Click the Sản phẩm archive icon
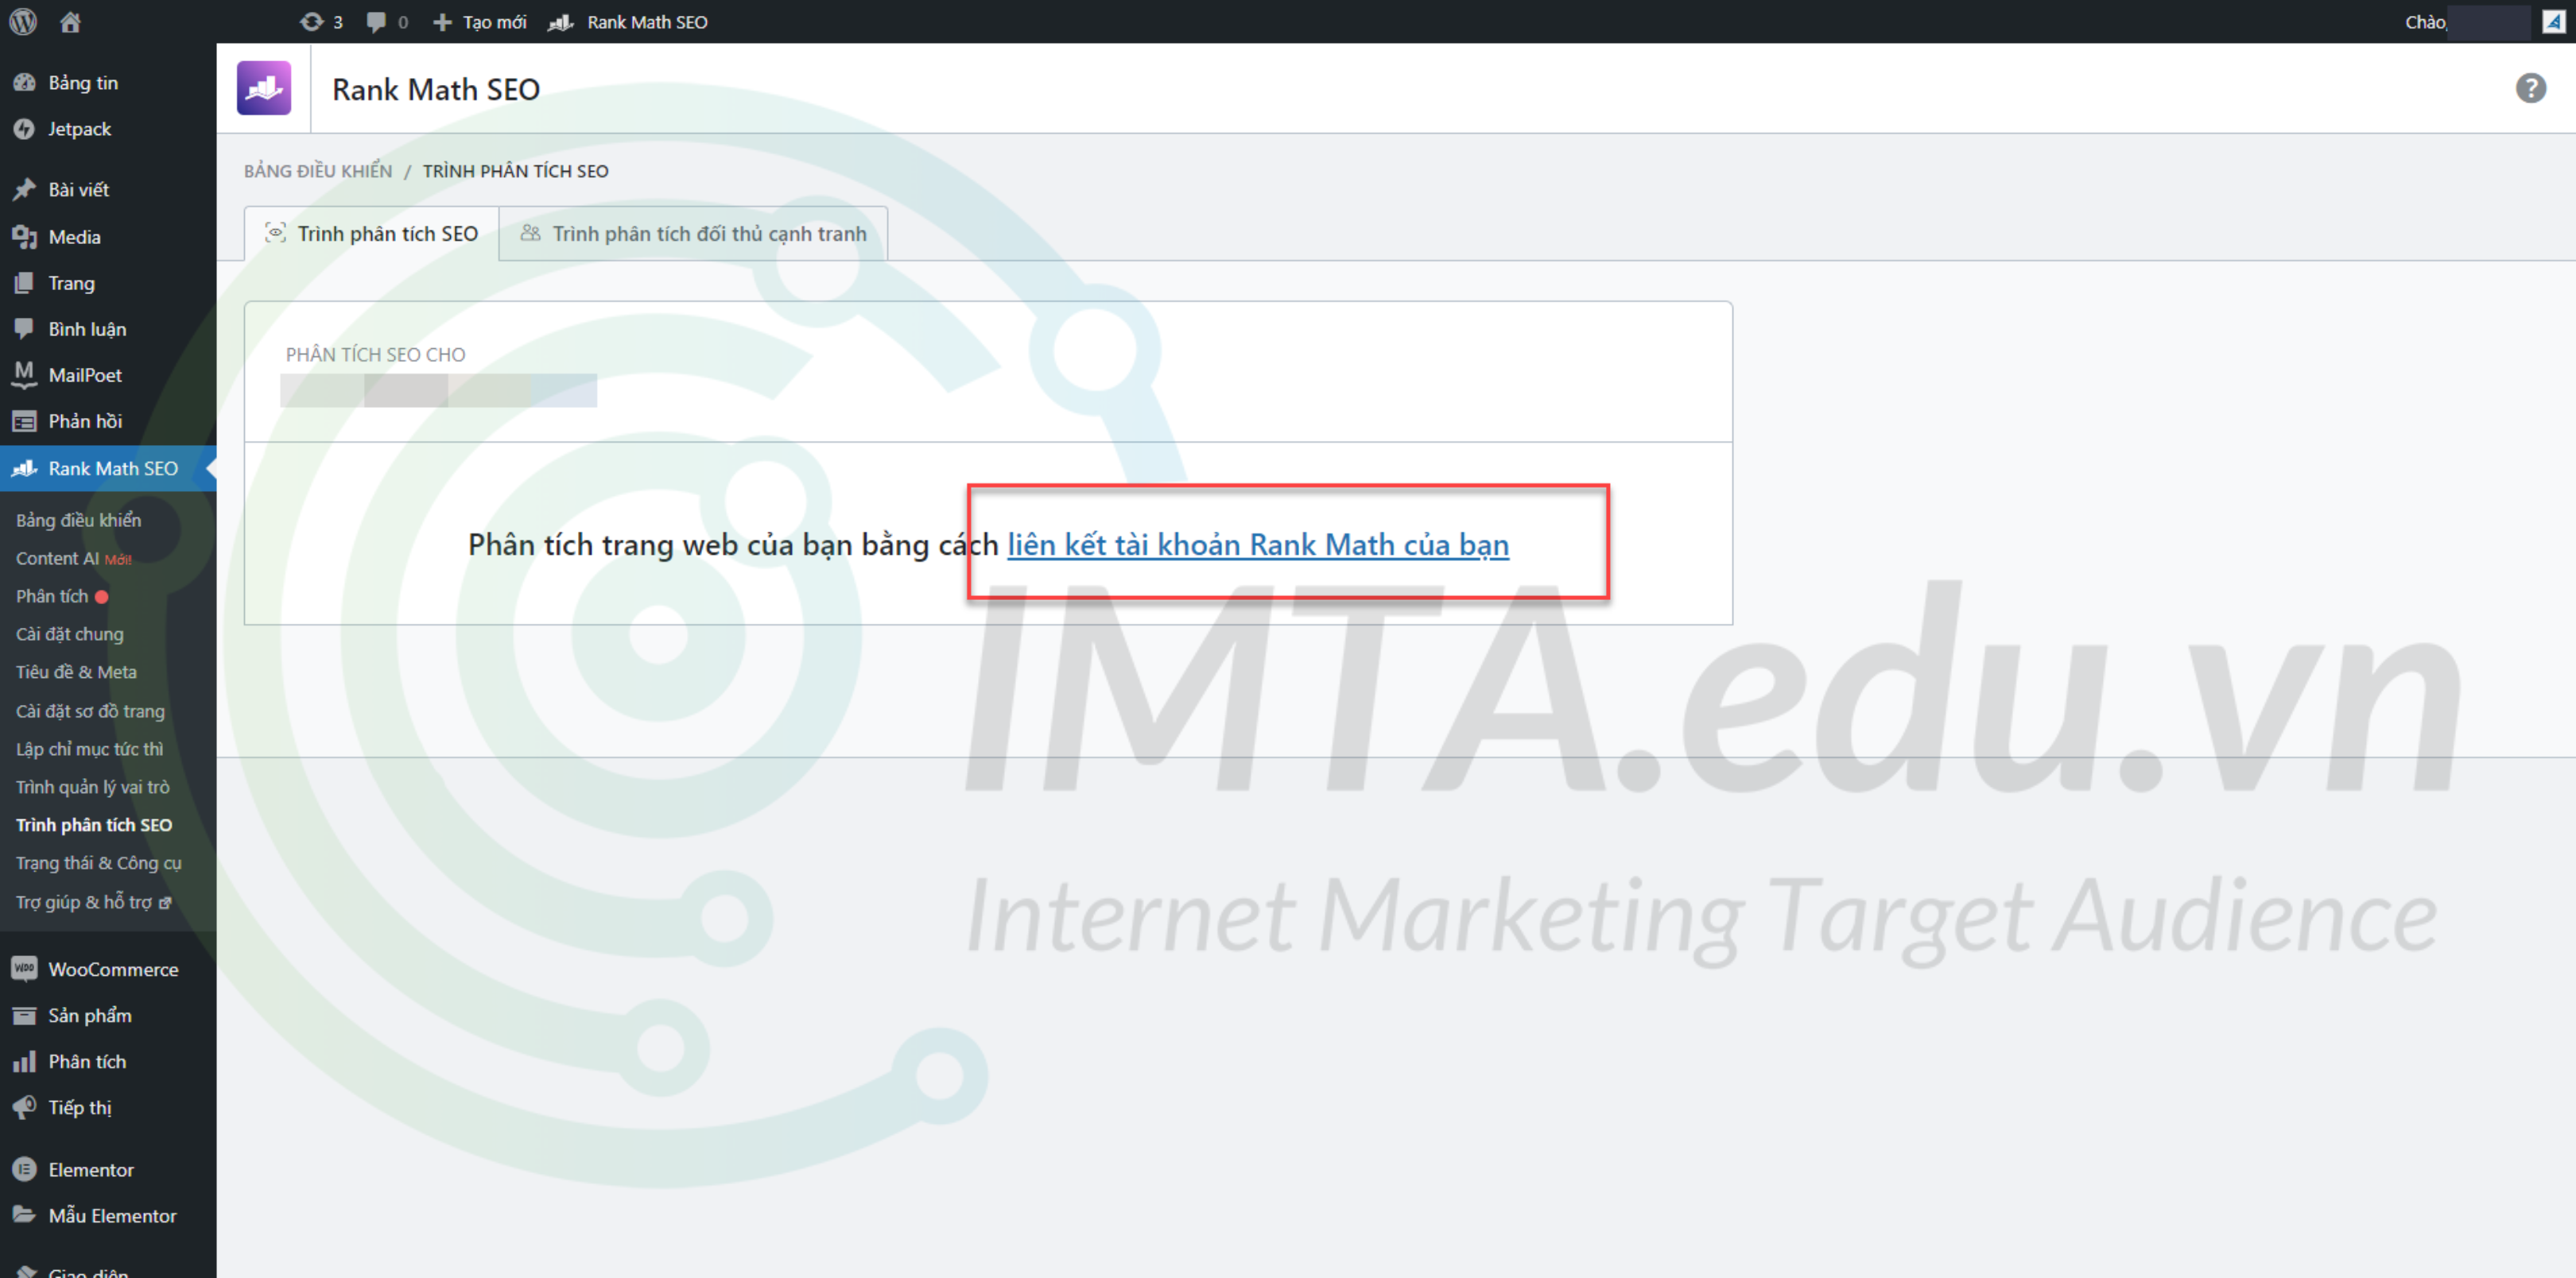The image size is (2576, 1278). (x=24, y=1015)
